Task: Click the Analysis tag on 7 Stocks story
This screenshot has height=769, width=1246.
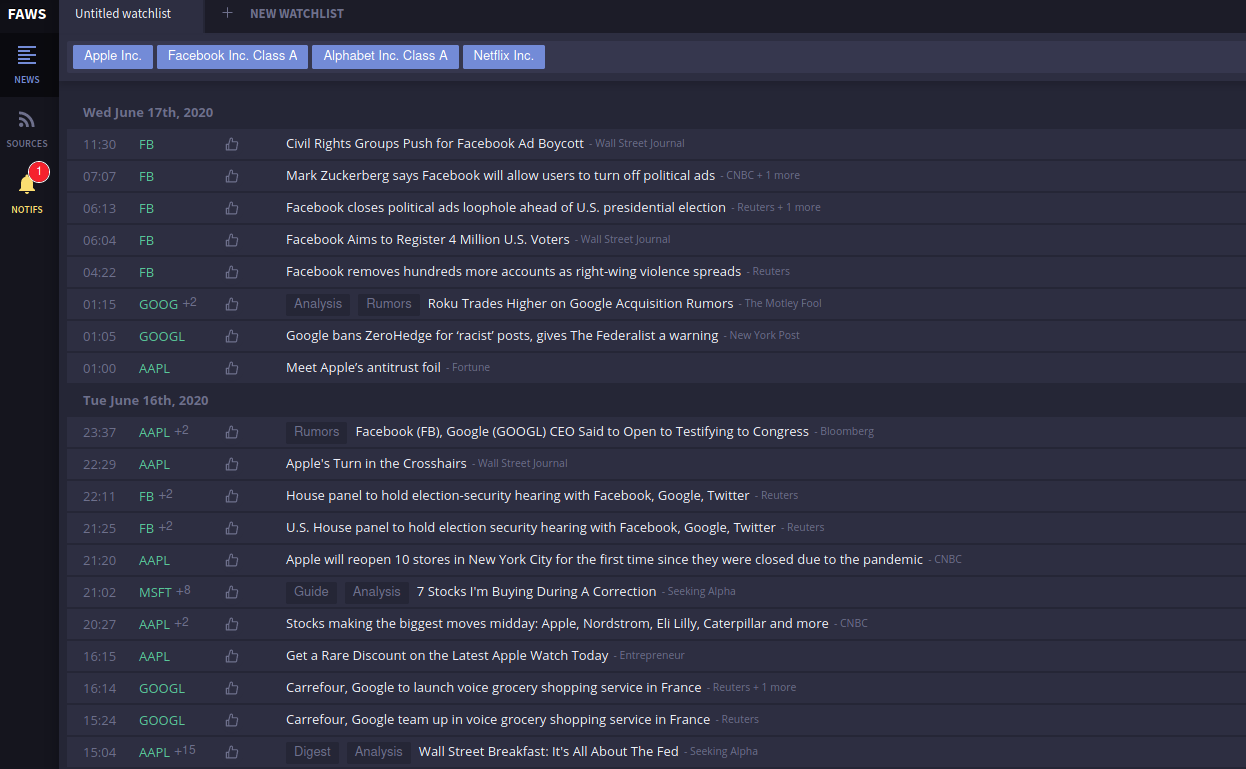Action: pos(377,592)
